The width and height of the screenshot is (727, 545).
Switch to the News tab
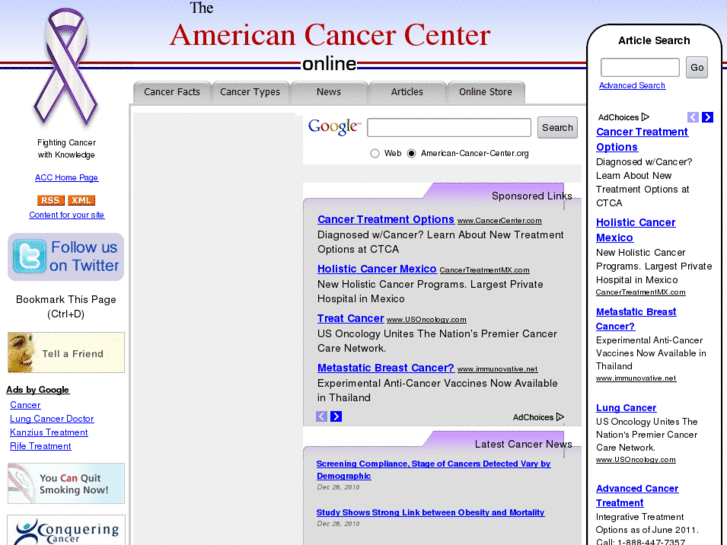[329, 92]
